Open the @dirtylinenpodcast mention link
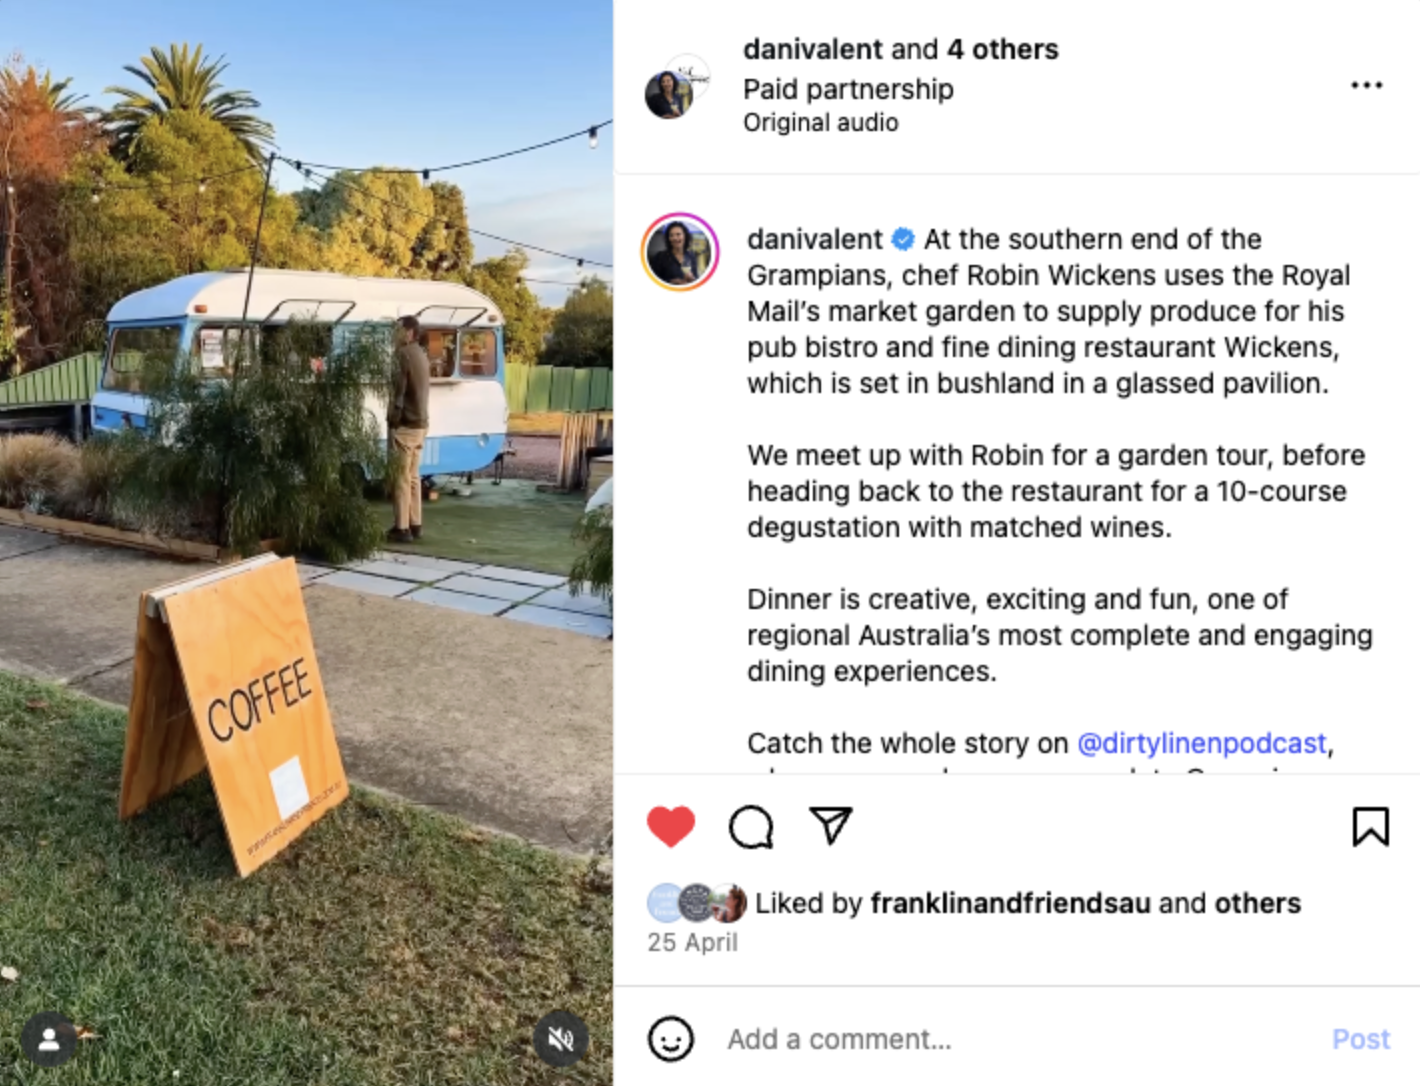Viewport: 1420px width, 1086px height. tap(1201, 743)
